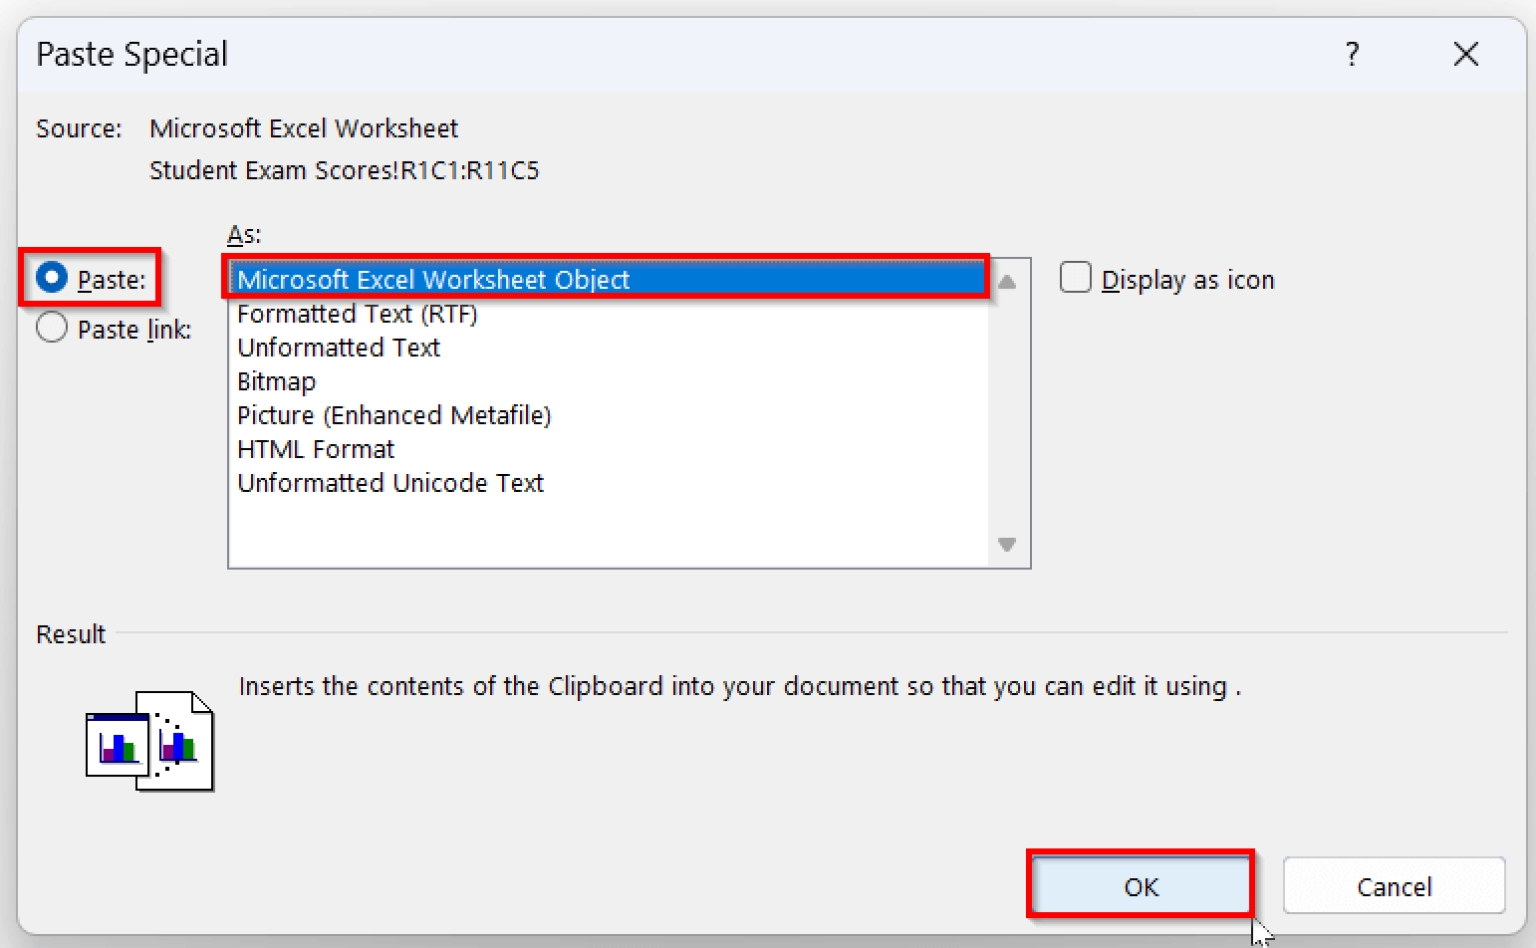The height and width of the screenshot is (948, 1536).
Task: Click the OK button
Action: pyautogui.click(x=1140, y=886)
